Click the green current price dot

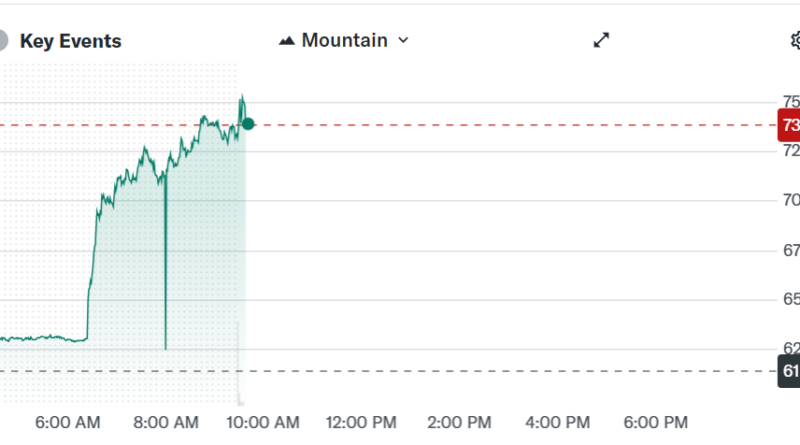248,124
